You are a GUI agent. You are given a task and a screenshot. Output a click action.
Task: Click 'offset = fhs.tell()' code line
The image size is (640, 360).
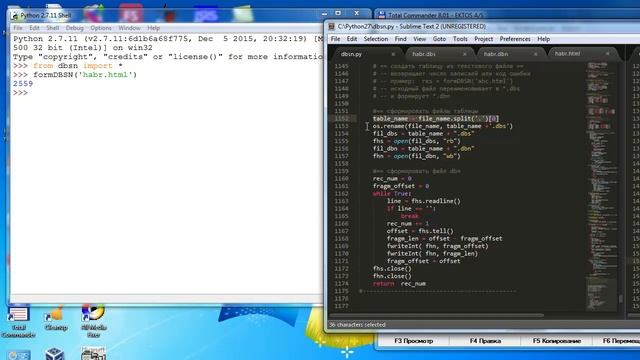[420, 231]
